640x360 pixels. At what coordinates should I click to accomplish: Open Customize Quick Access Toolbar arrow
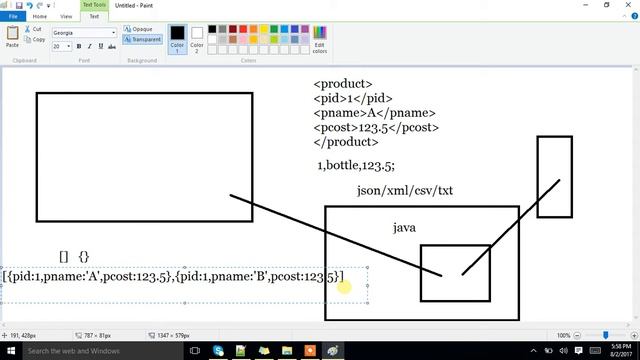tap(49, 6)
